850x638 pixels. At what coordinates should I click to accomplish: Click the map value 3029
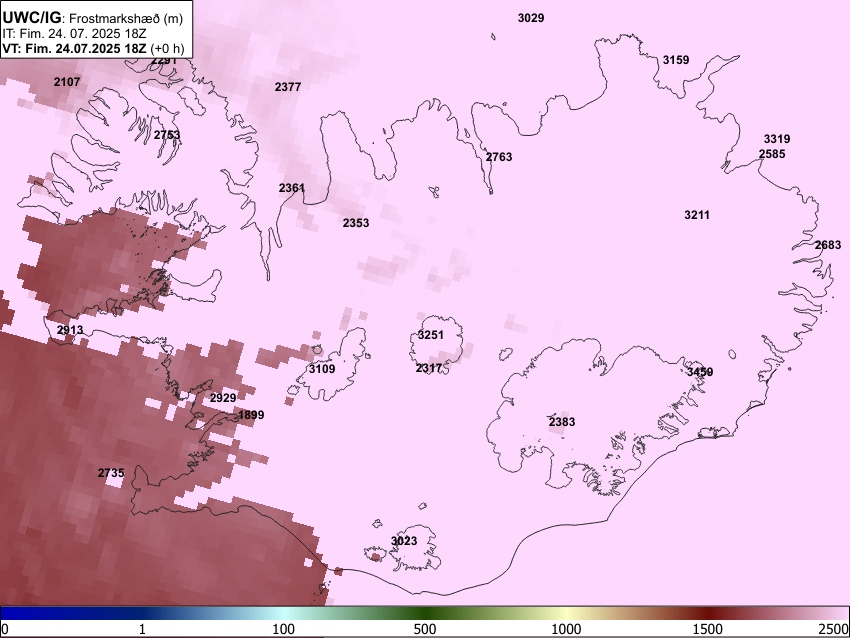[x=531, y=18]
